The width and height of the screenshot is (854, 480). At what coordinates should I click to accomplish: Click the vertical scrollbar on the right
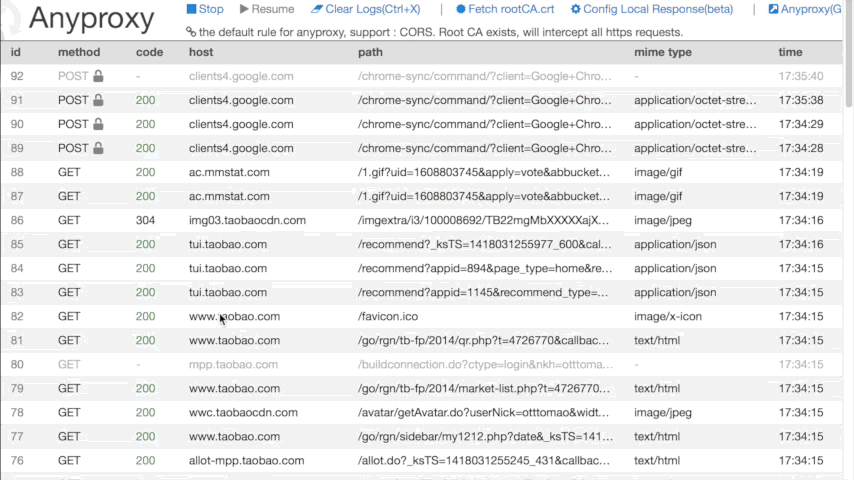[848, 60]
